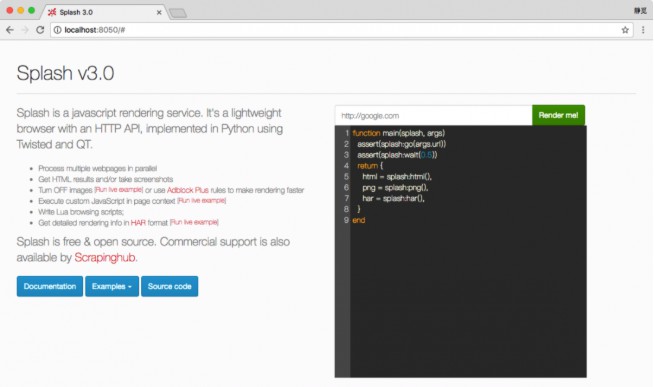Open a new tab with the new-tab button
The width and height of the screenshot is (654, 387).
click(178, 13)
